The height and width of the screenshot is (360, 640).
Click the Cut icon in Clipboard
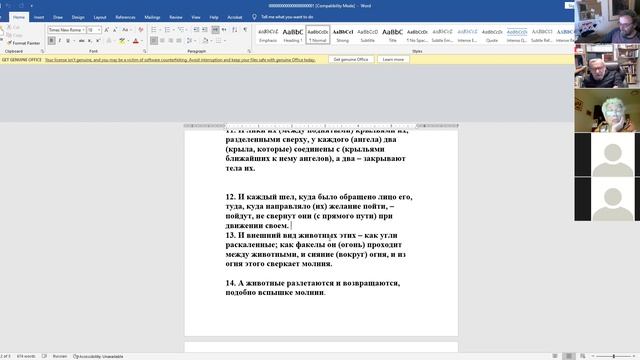(13, 27)
